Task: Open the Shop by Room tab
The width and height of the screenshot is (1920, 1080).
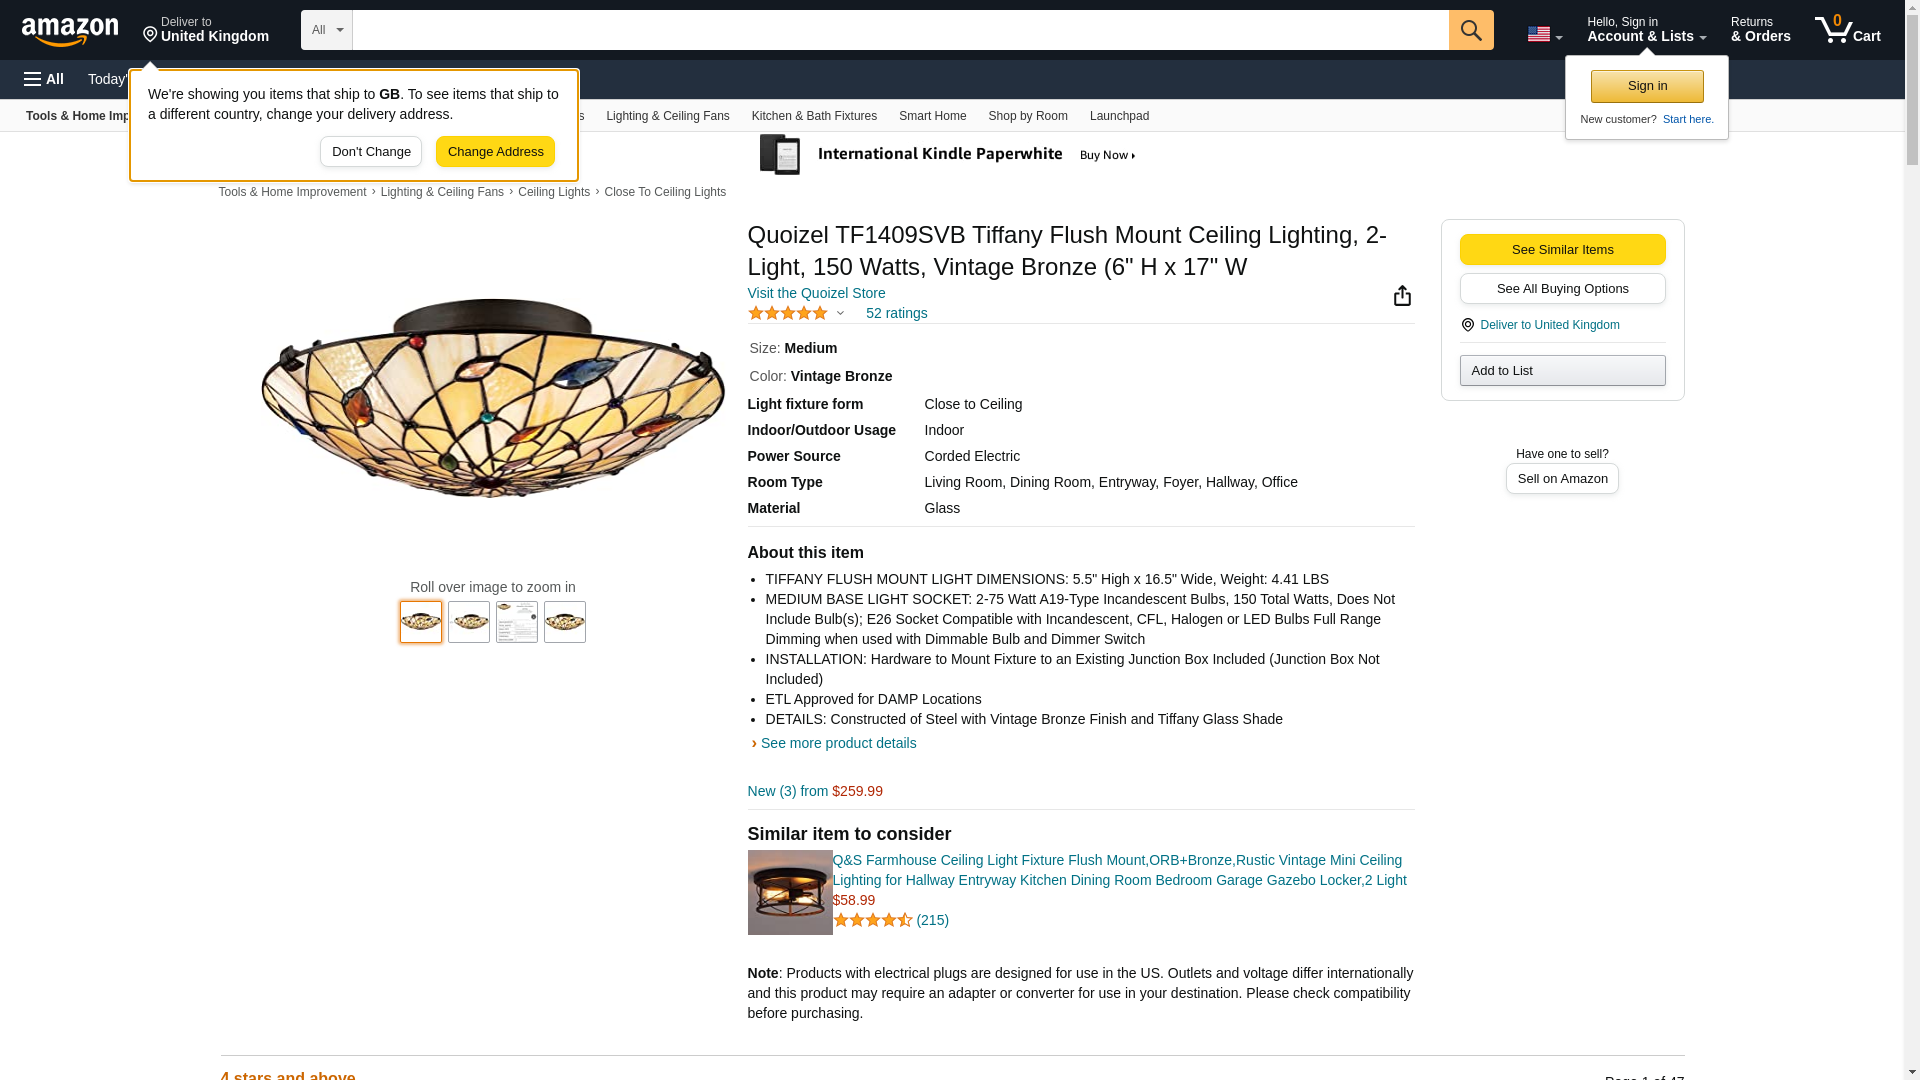Action: (1027, 116)
